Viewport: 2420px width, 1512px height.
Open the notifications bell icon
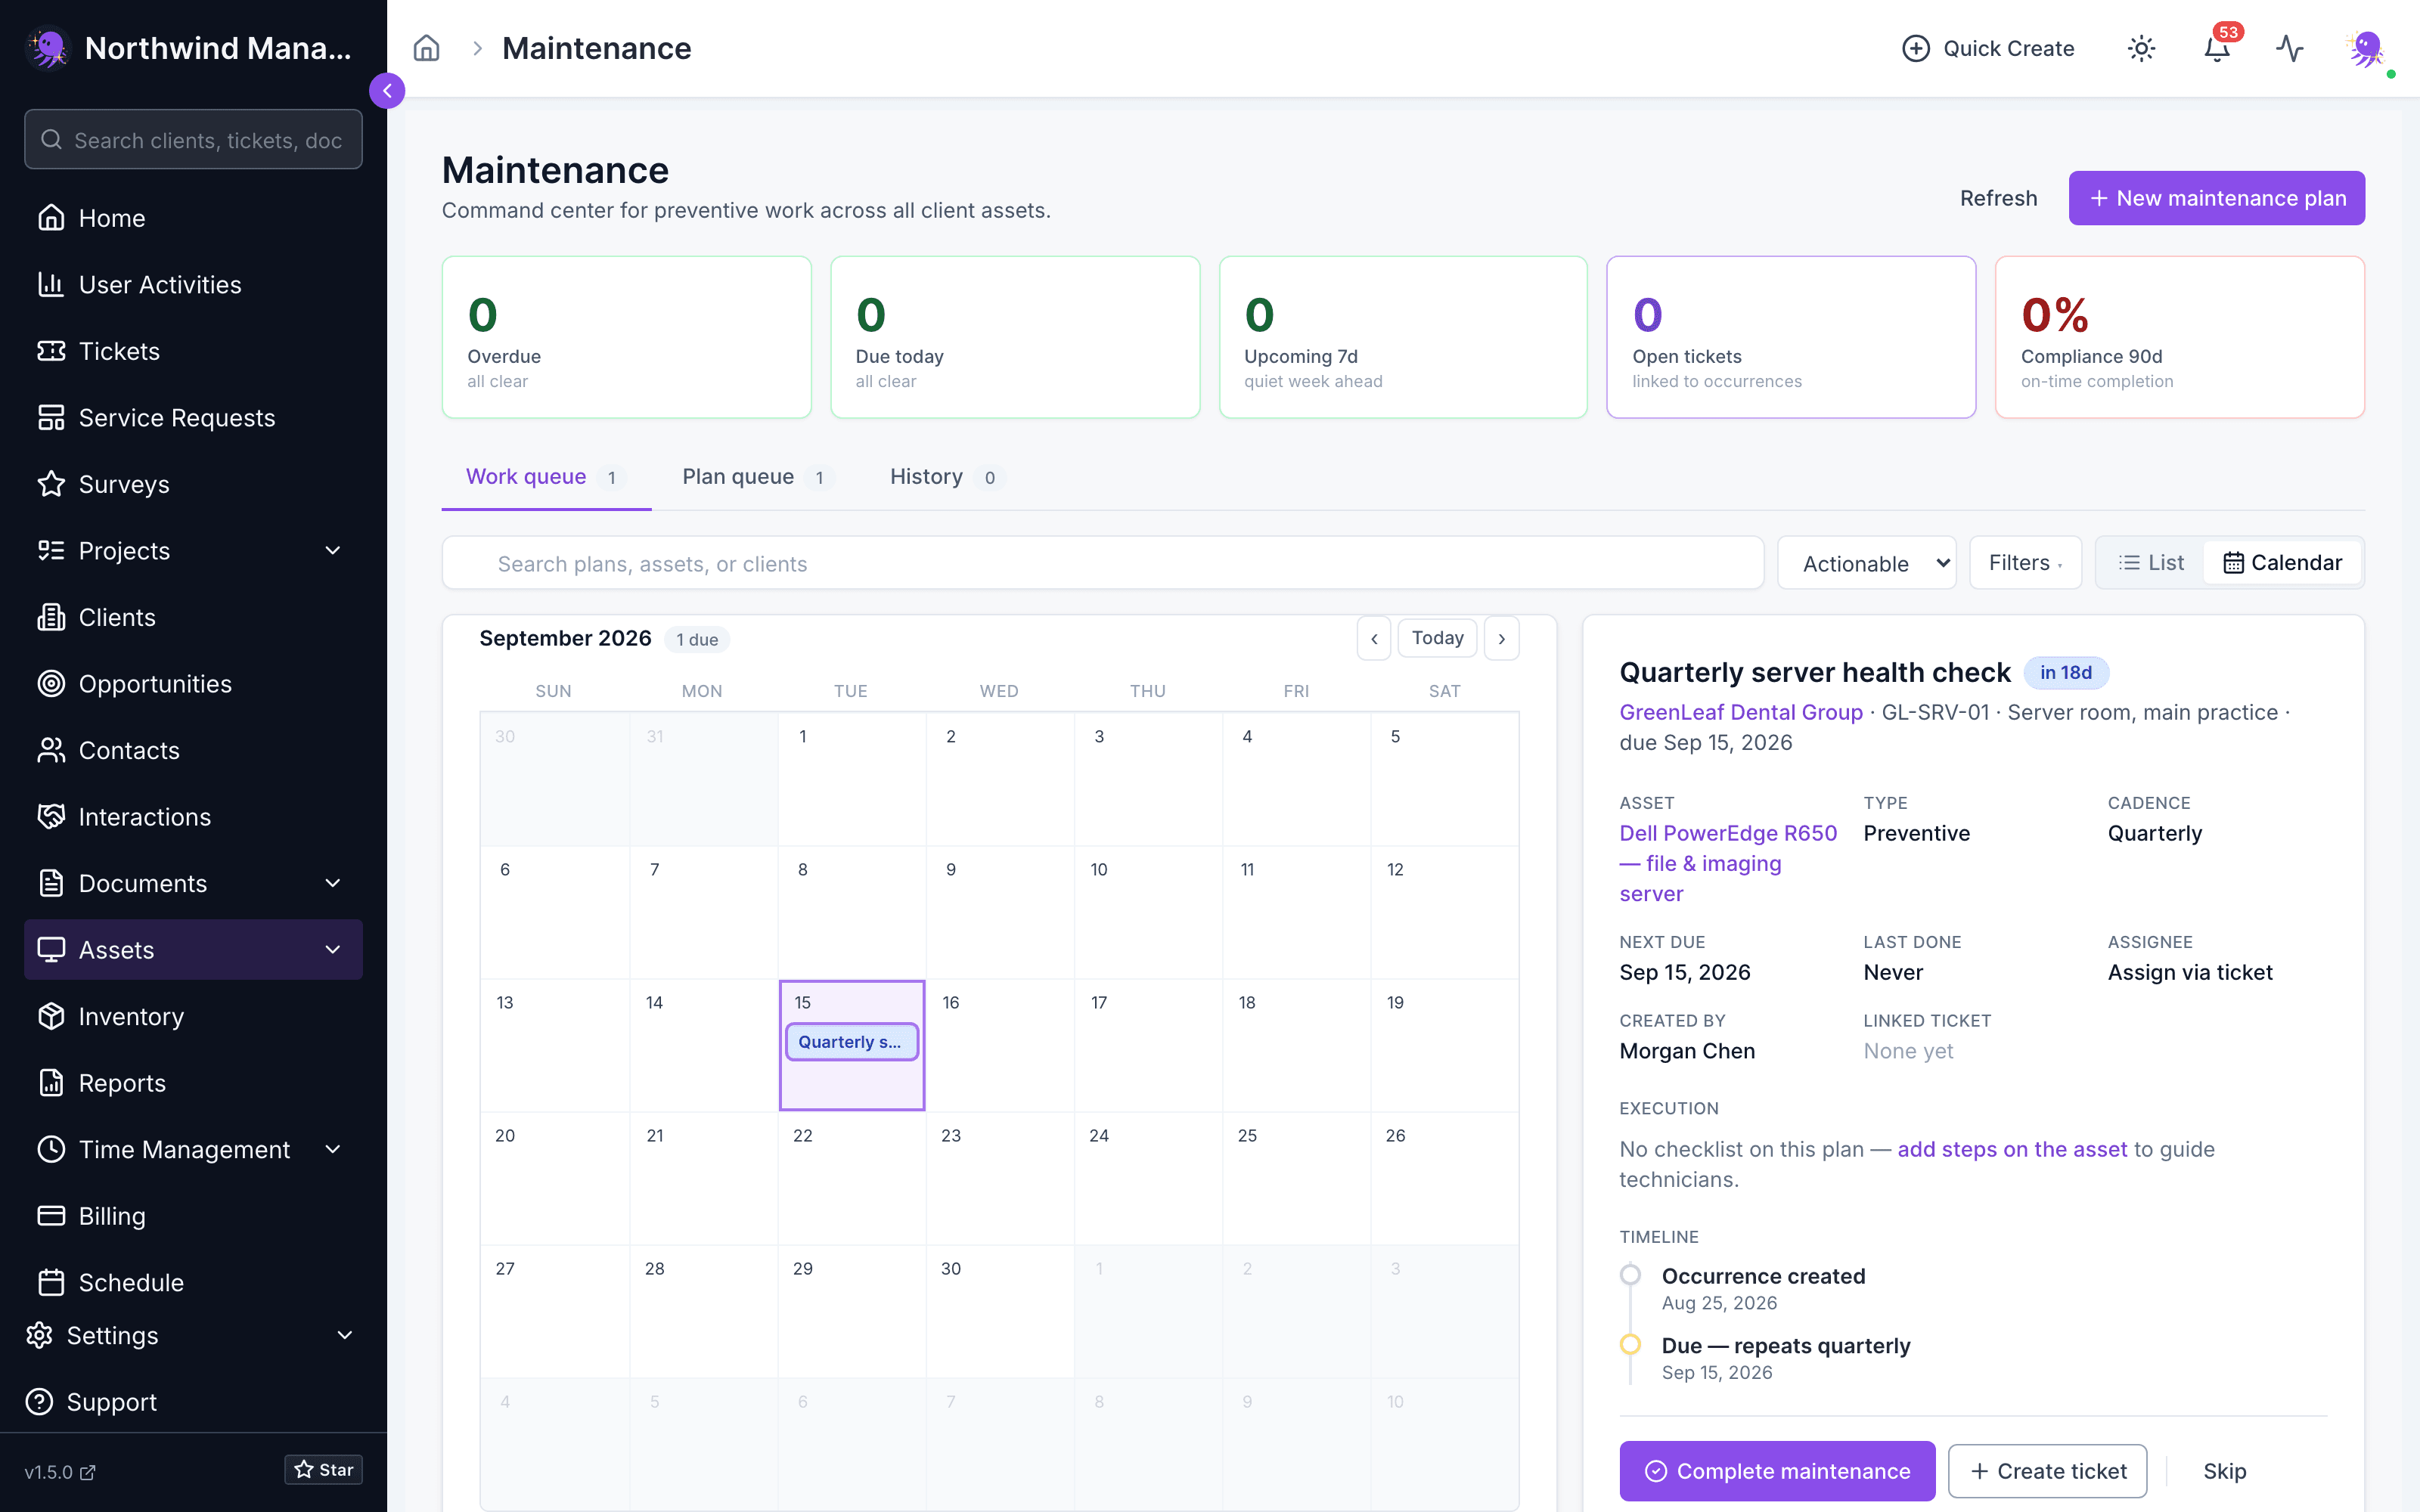tap(2217, 48)
